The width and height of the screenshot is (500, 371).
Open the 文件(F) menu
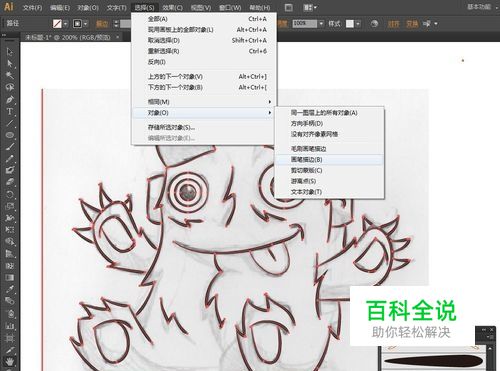32,7
